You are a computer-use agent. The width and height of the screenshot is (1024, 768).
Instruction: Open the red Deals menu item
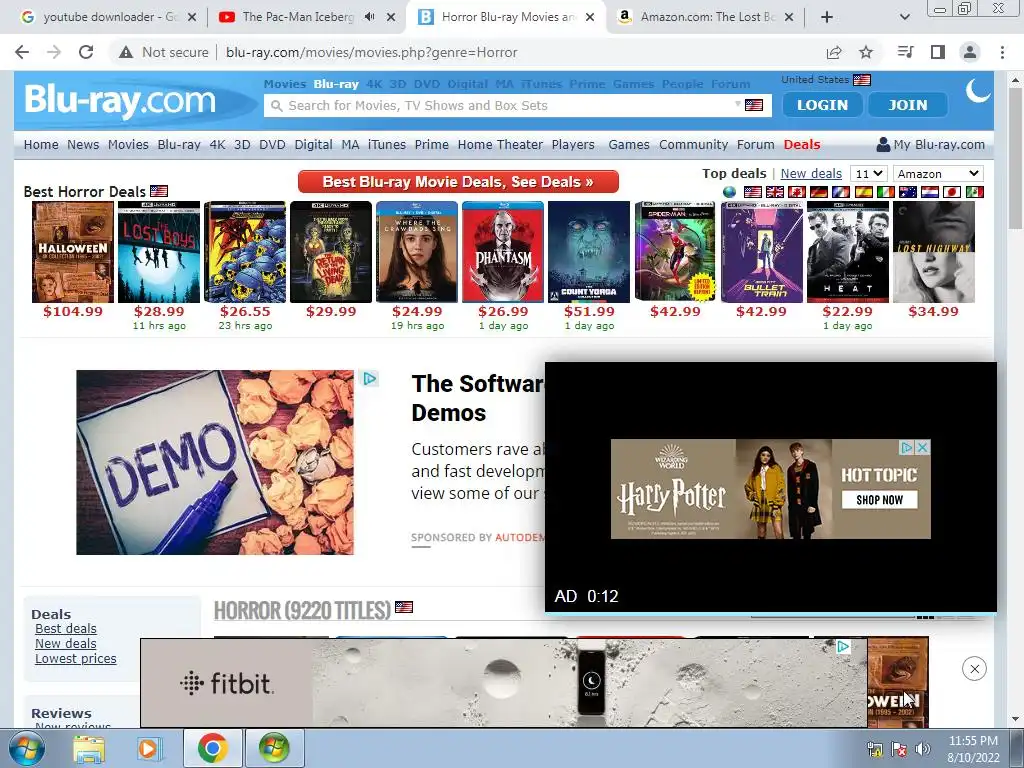tap(802, 144)
